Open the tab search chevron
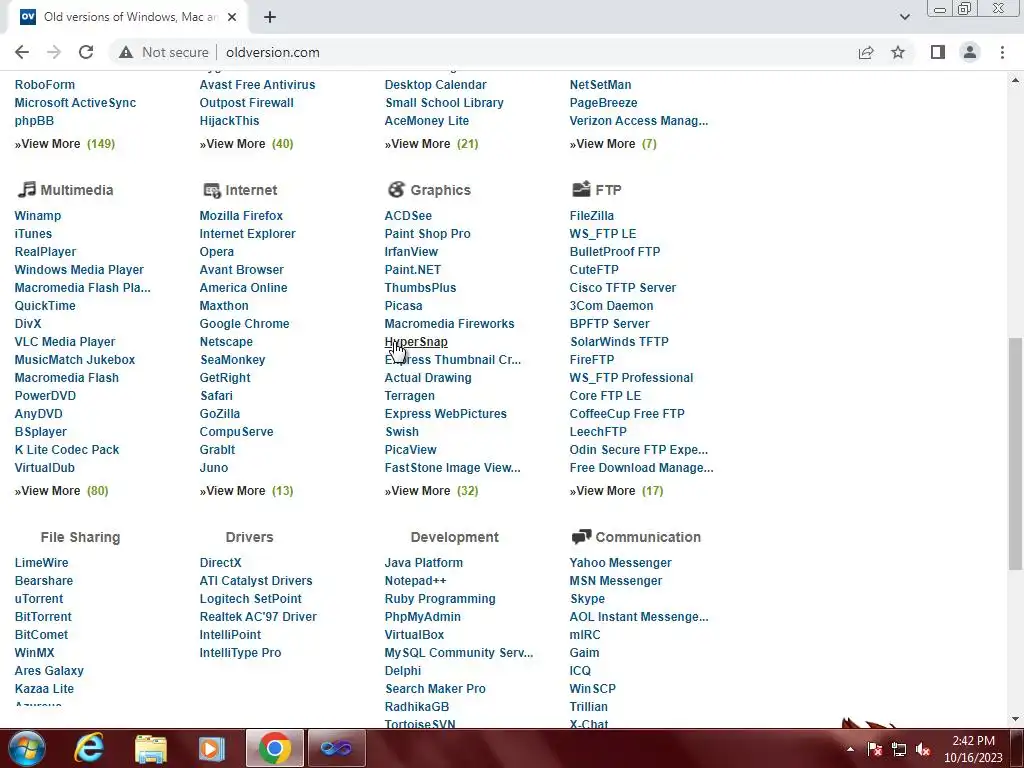Image resolution: width=1024 pixels, height=768 pixels. (x=904, y=17)
